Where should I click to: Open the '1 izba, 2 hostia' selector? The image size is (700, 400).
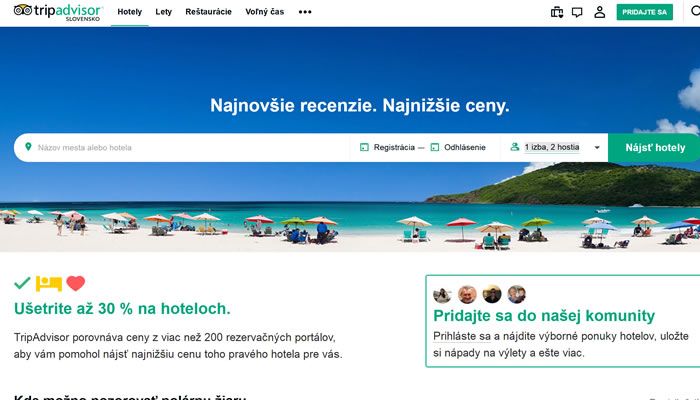(552, 147)
